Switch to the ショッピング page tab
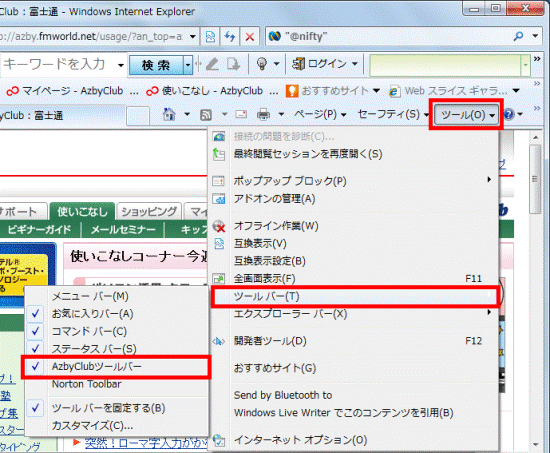Image resolution: width=550 pixels, height=453 pixels. click(149, 212)
